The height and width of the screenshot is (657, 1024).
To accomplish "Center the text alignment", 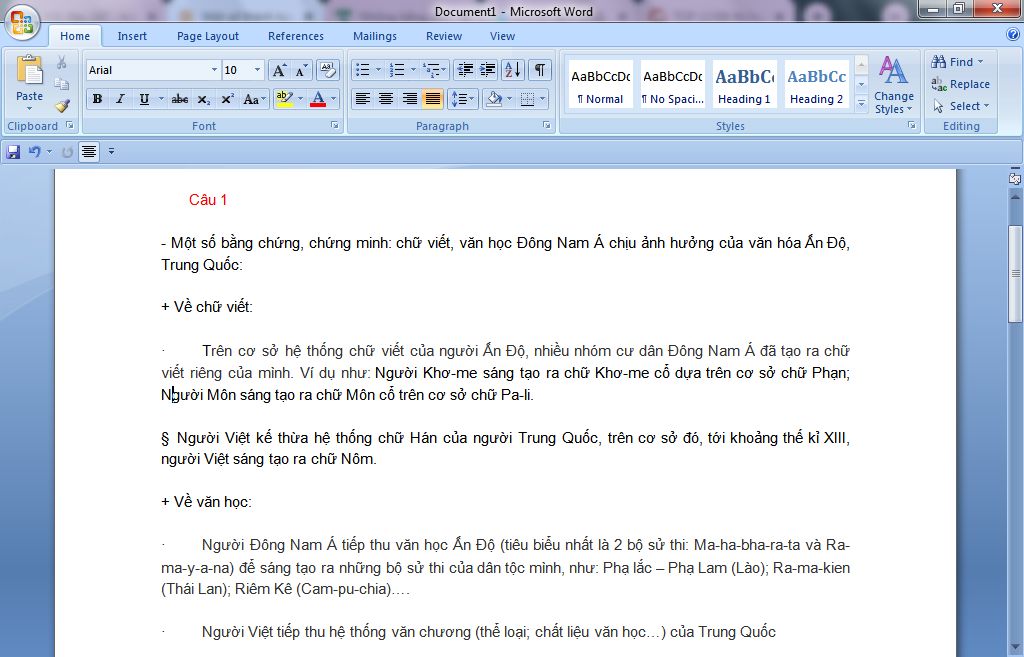I will (386, 99).
